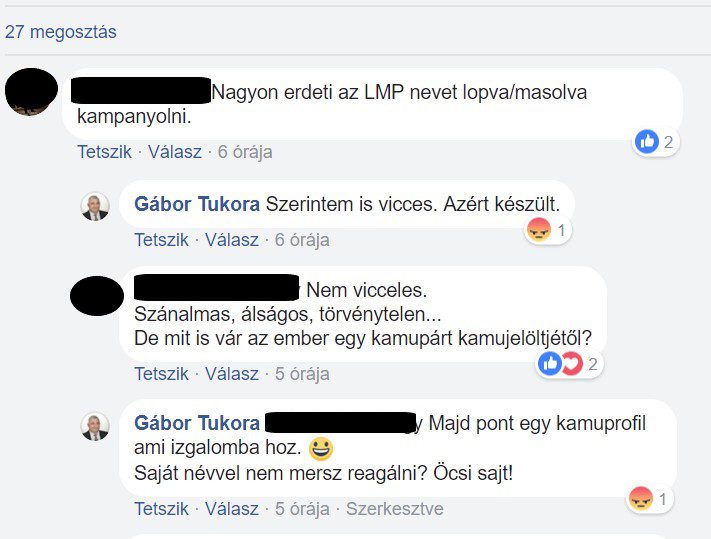Click Válasz under the LMP comment
The image size is (711, 539).
[x=175, y=152]
